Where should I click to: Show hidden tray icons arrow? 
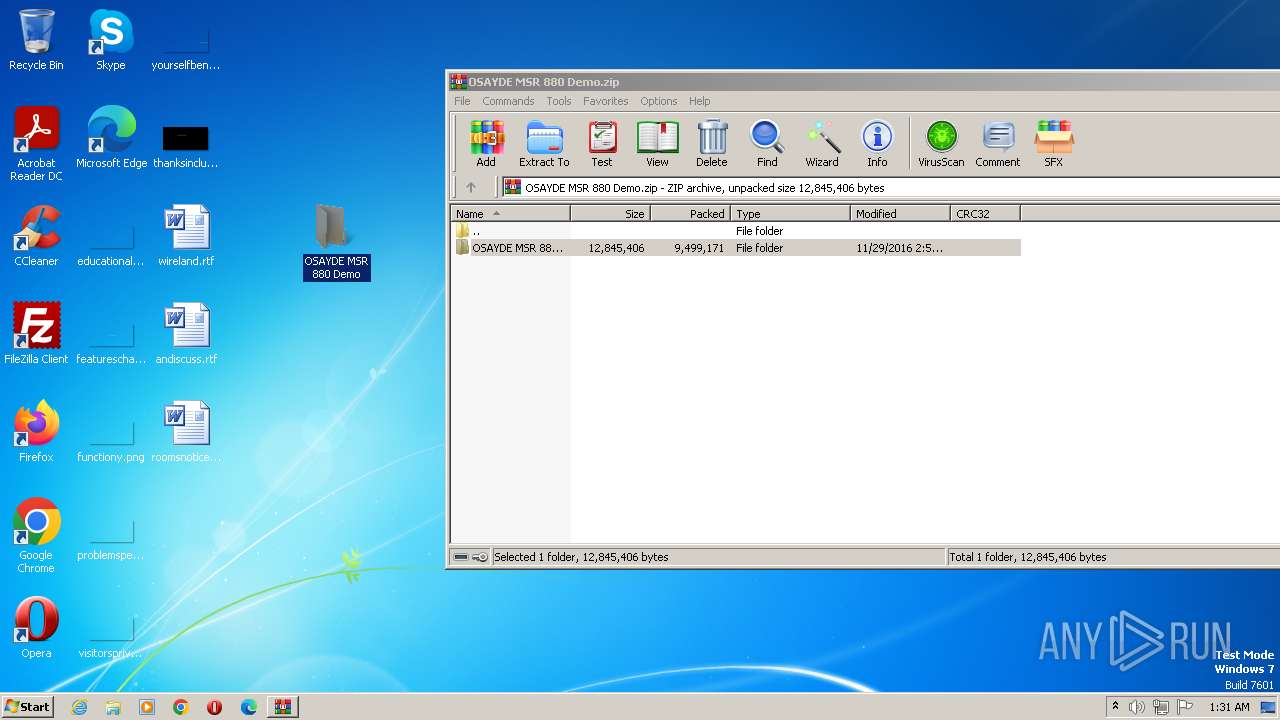coord(1115,707)
